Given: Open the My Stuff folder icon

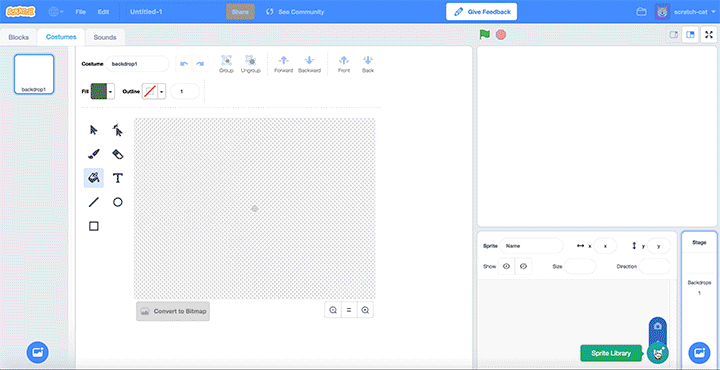Looking at the screenshot, I should point(641,12).
